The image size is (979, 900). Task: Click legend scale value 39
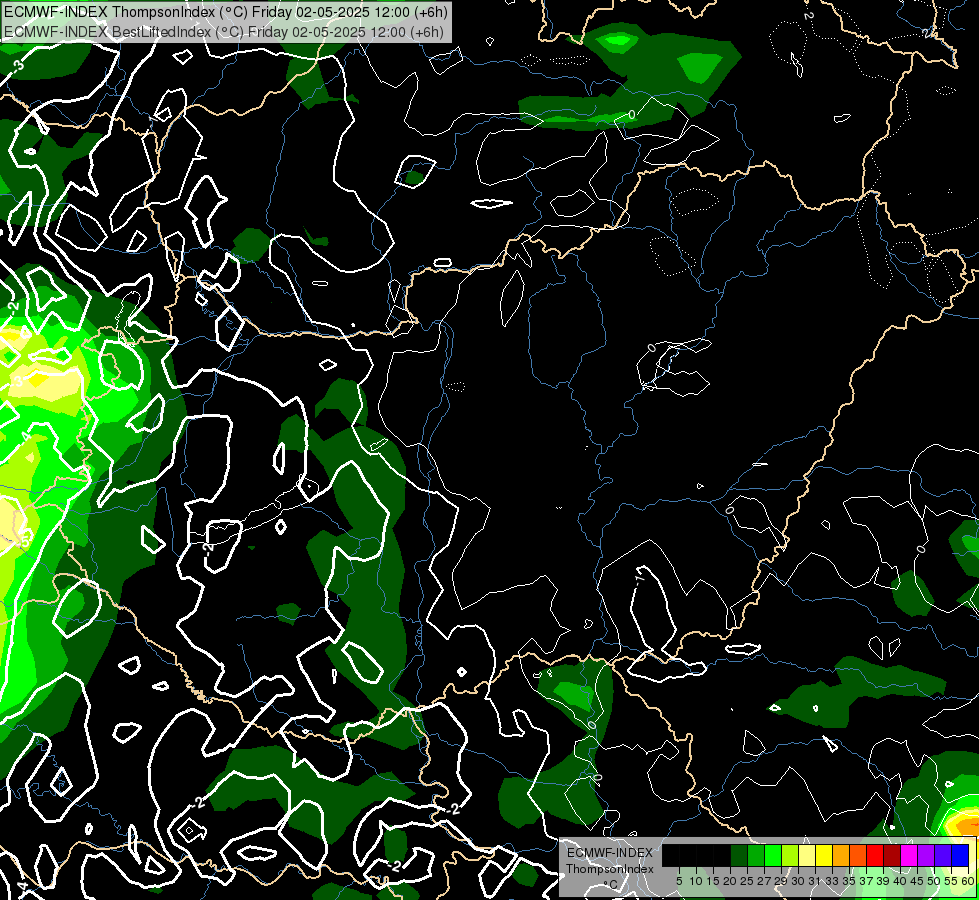coord(883,881)
